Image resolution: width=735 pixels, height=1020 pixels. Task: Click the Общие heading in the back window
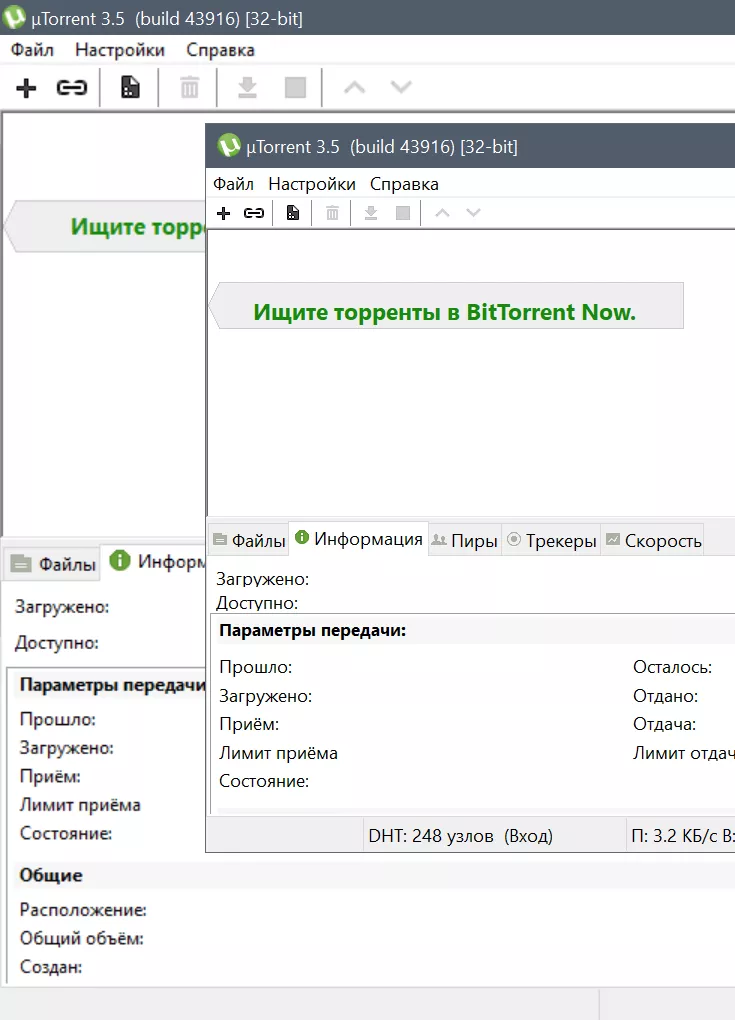tap(51, 876)
